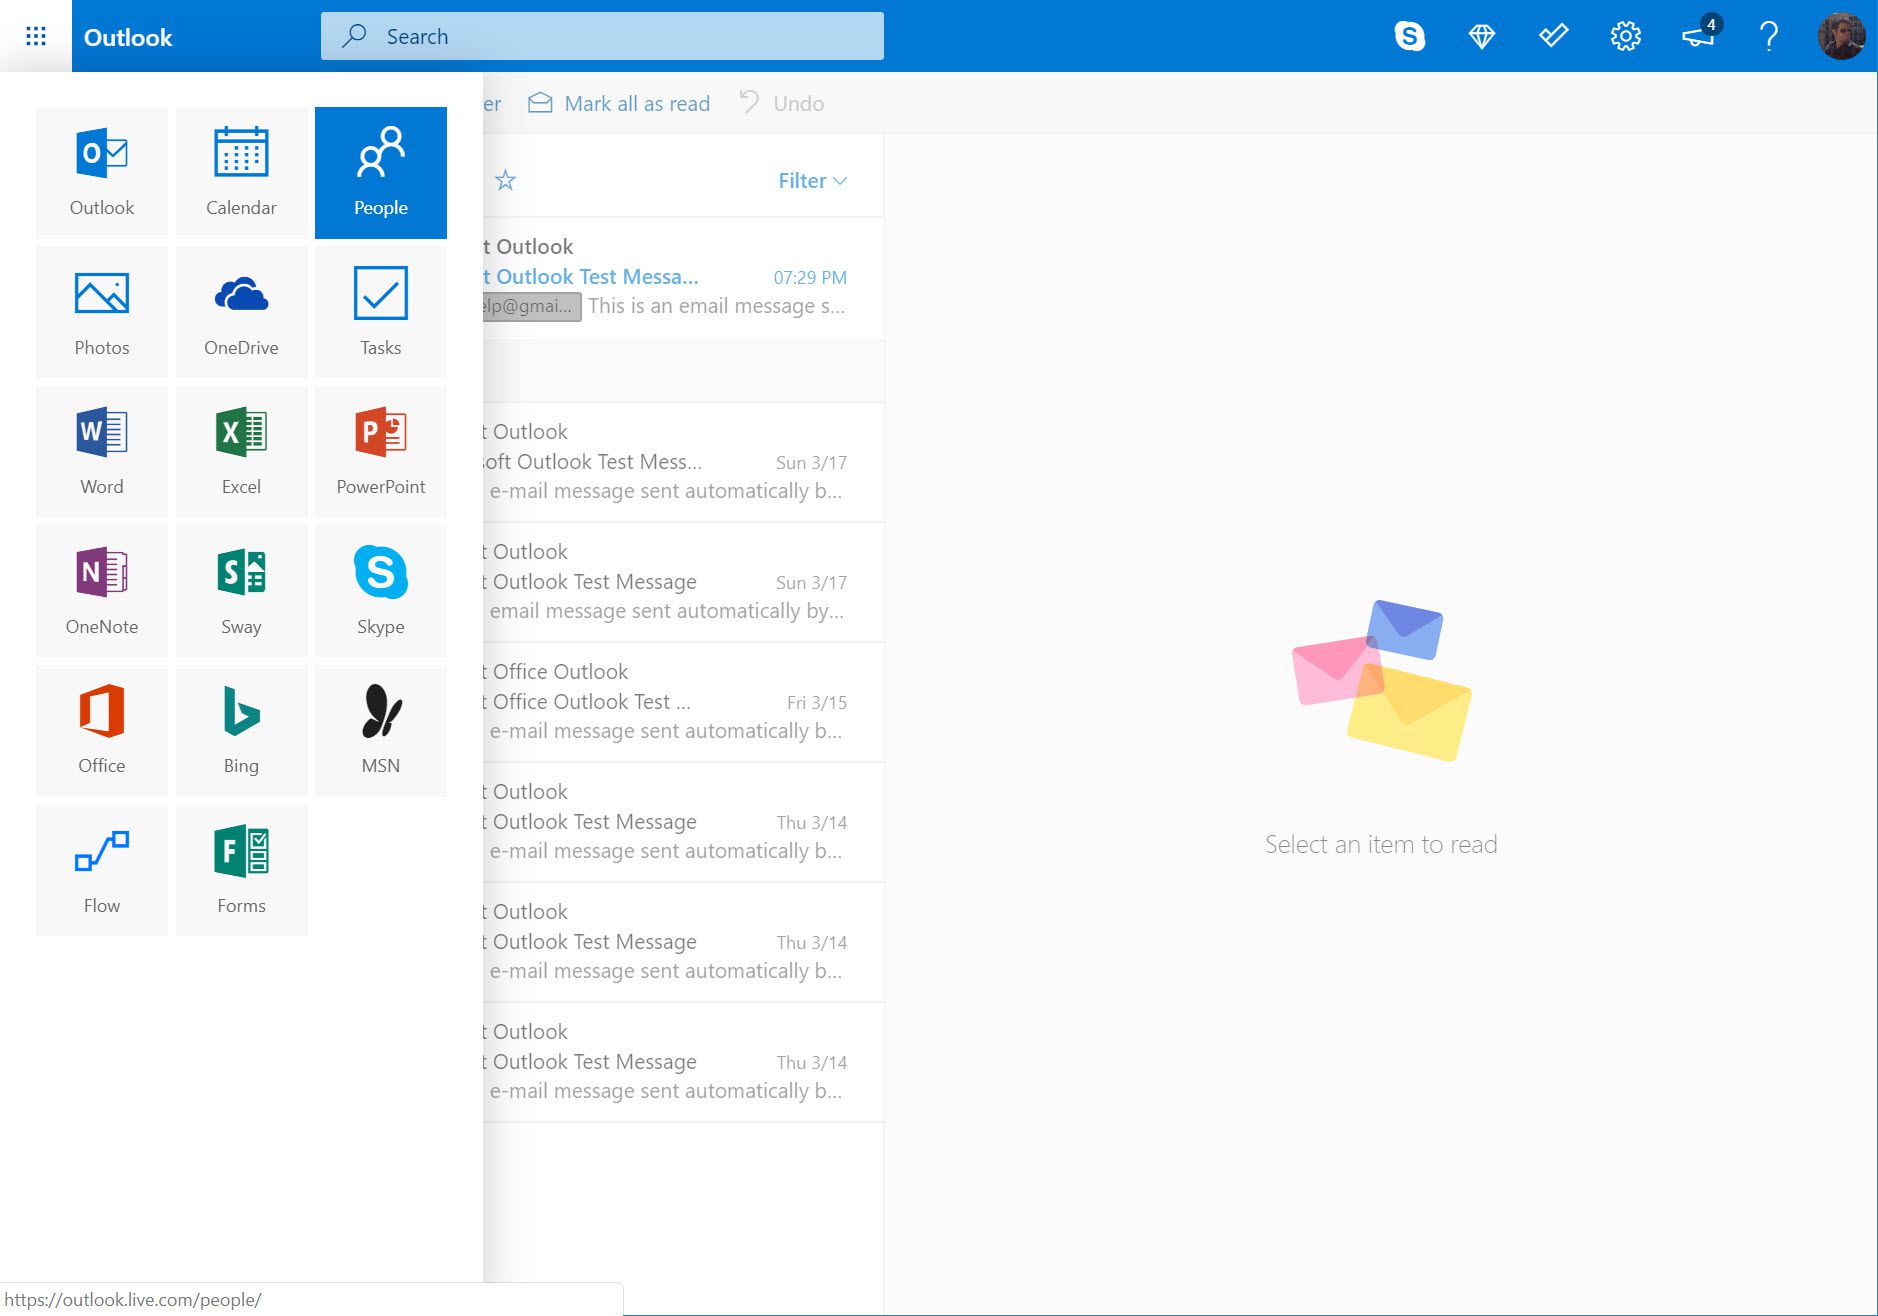The image size is (1878, 1316).
Task: Open the Fri 3/15 Office Outlook Test message
Action: pos(683,702)
